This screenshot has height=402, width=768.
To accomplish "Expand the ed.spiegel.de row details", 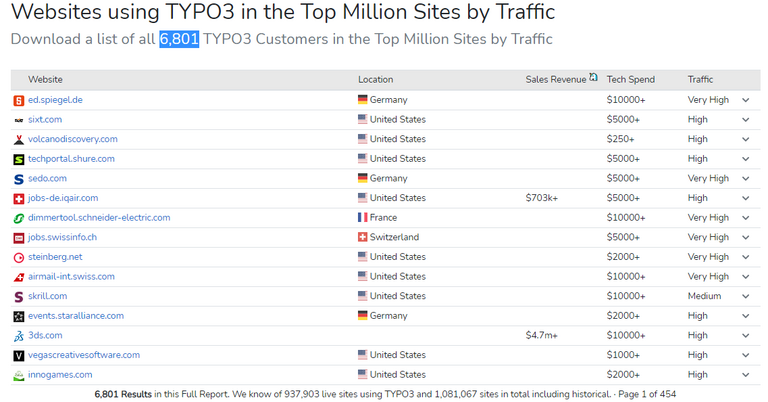I will tap(745, 100).
